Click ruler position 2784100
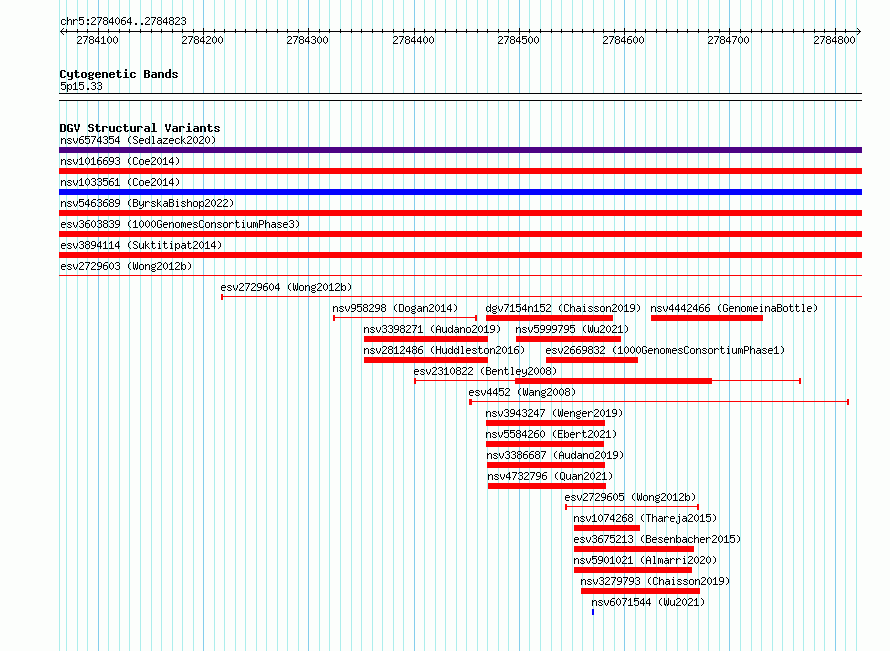The height and width of the screenshot is (651, 890). tap(97, 40)
